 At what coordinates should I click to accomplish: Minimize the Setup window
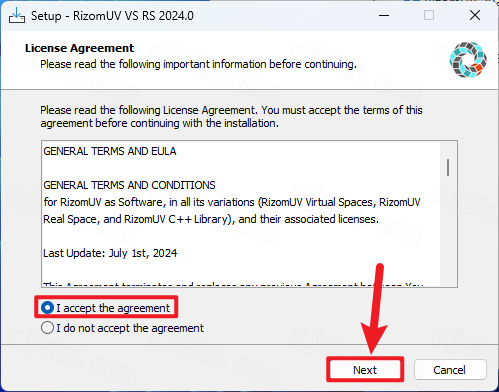(x=384, y=15)
